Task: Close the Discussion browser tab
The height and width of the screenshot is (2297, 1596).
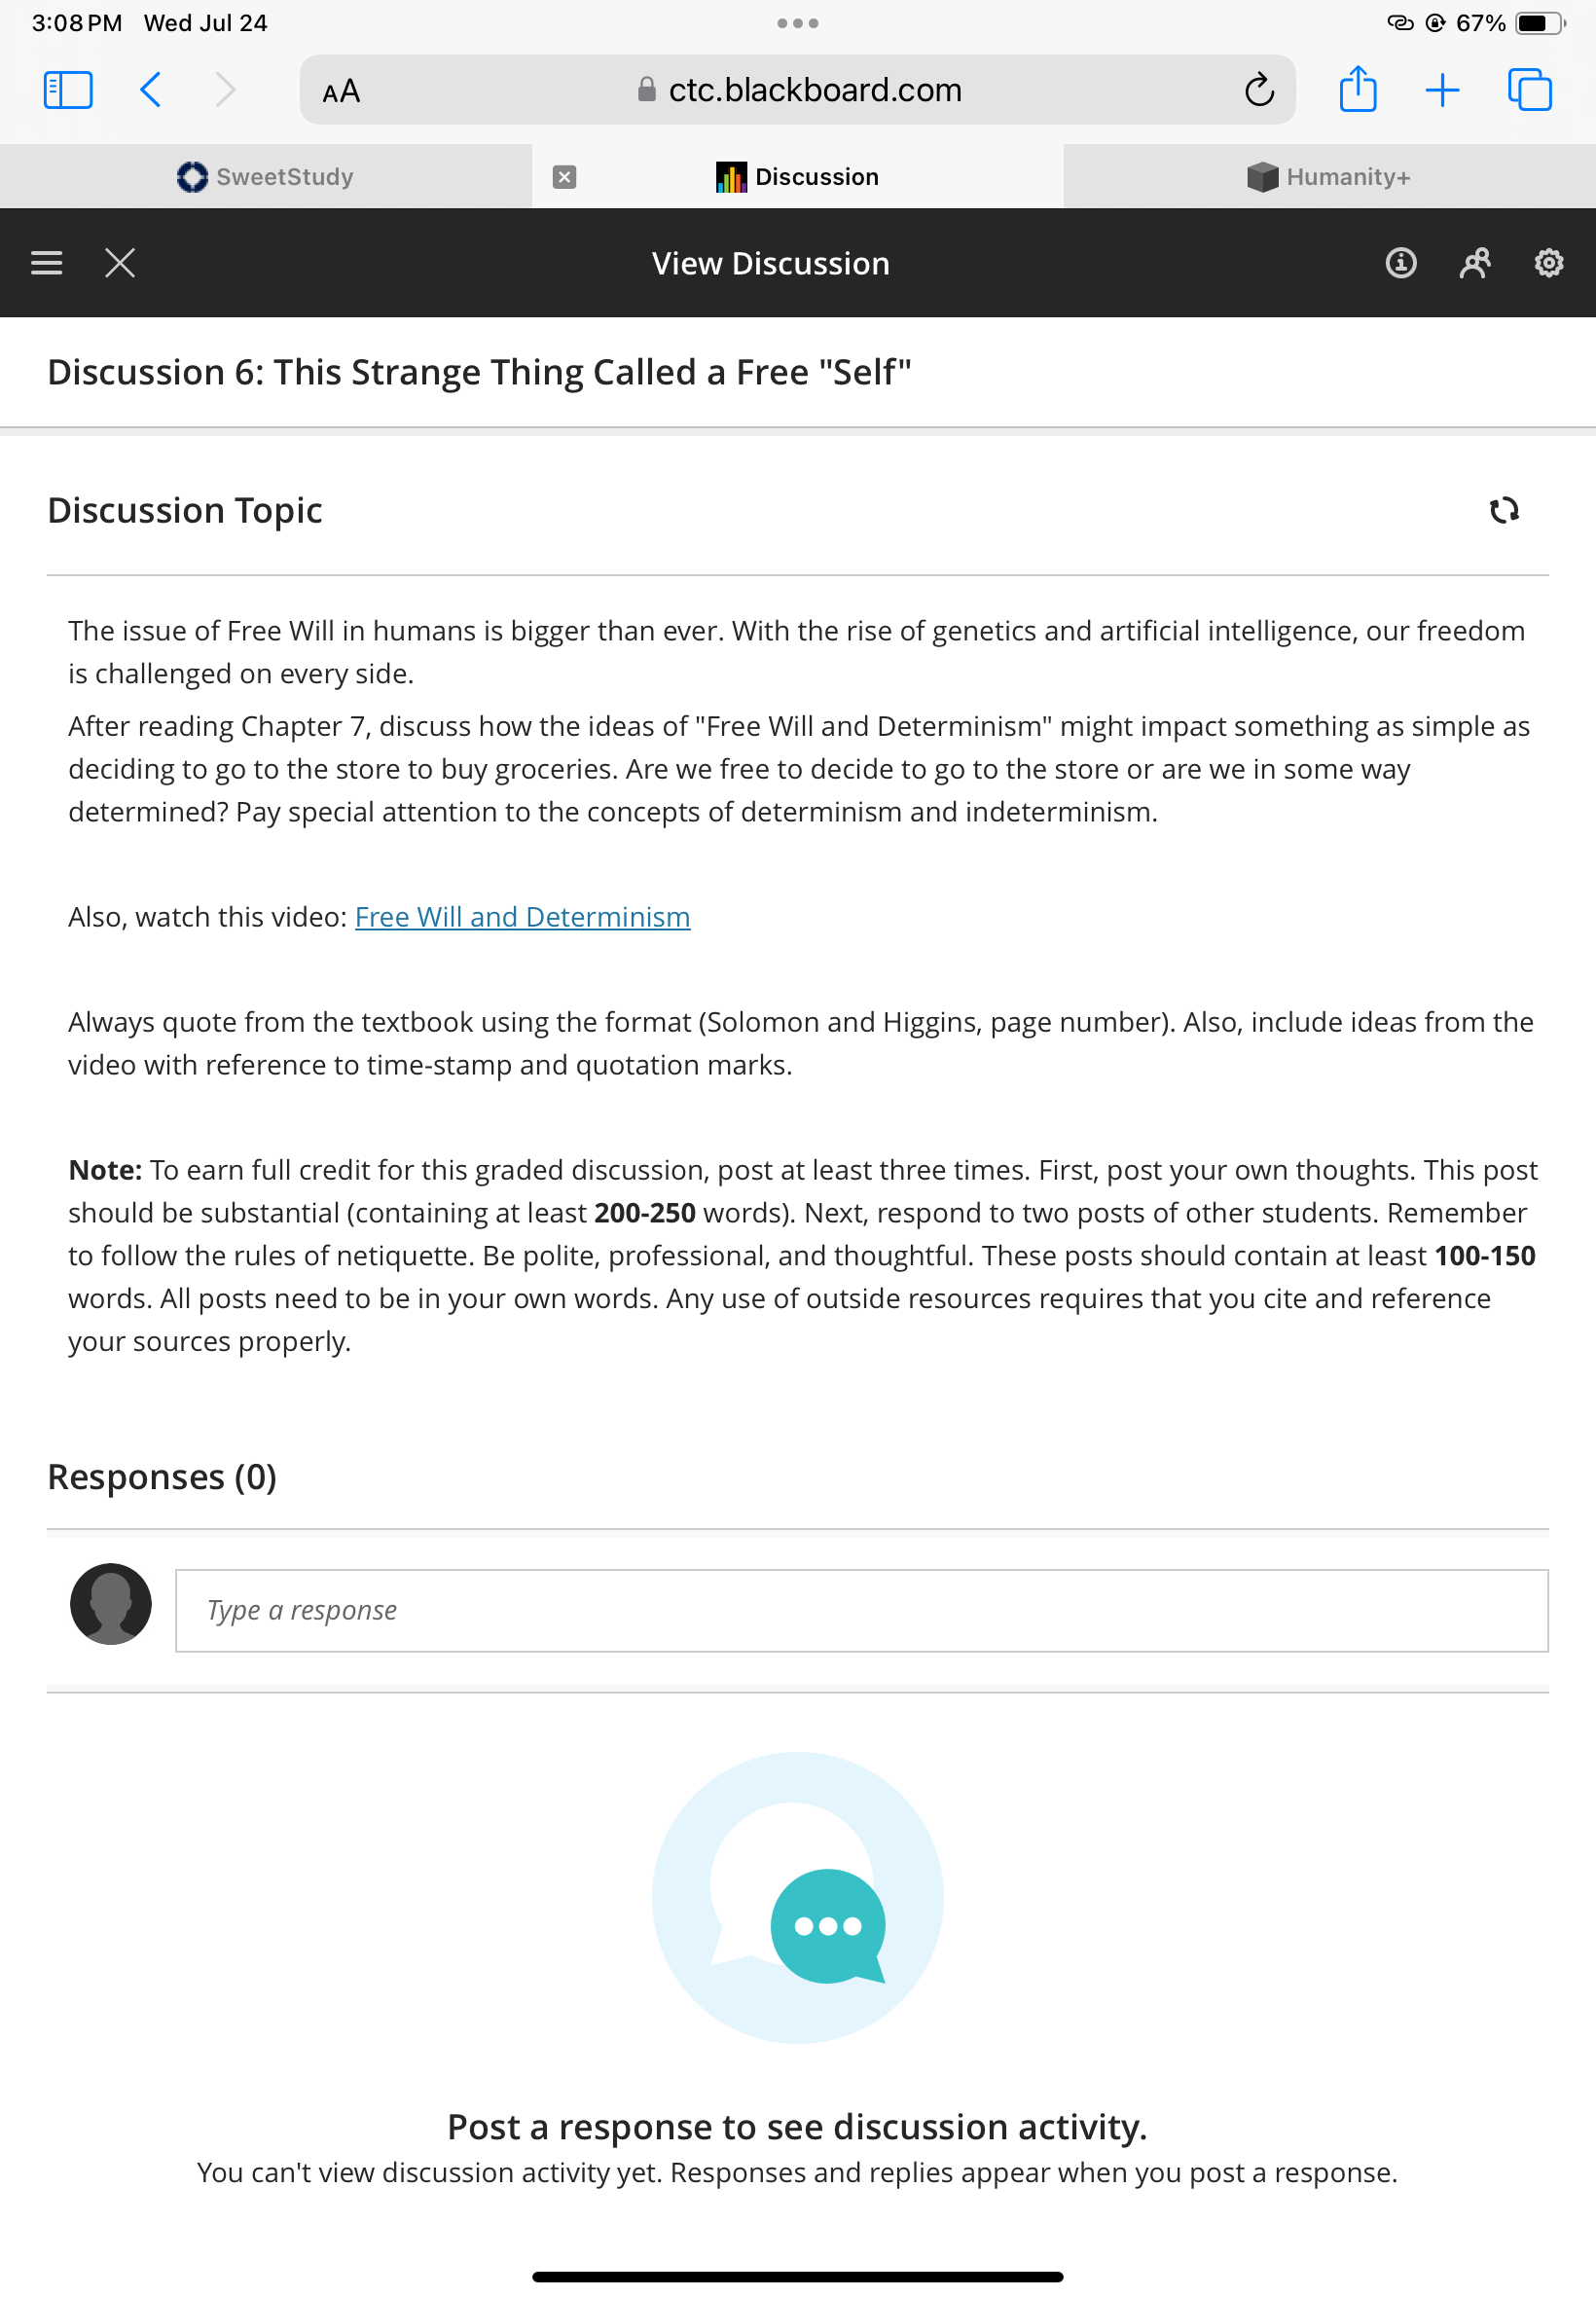Action: [564, 177]
